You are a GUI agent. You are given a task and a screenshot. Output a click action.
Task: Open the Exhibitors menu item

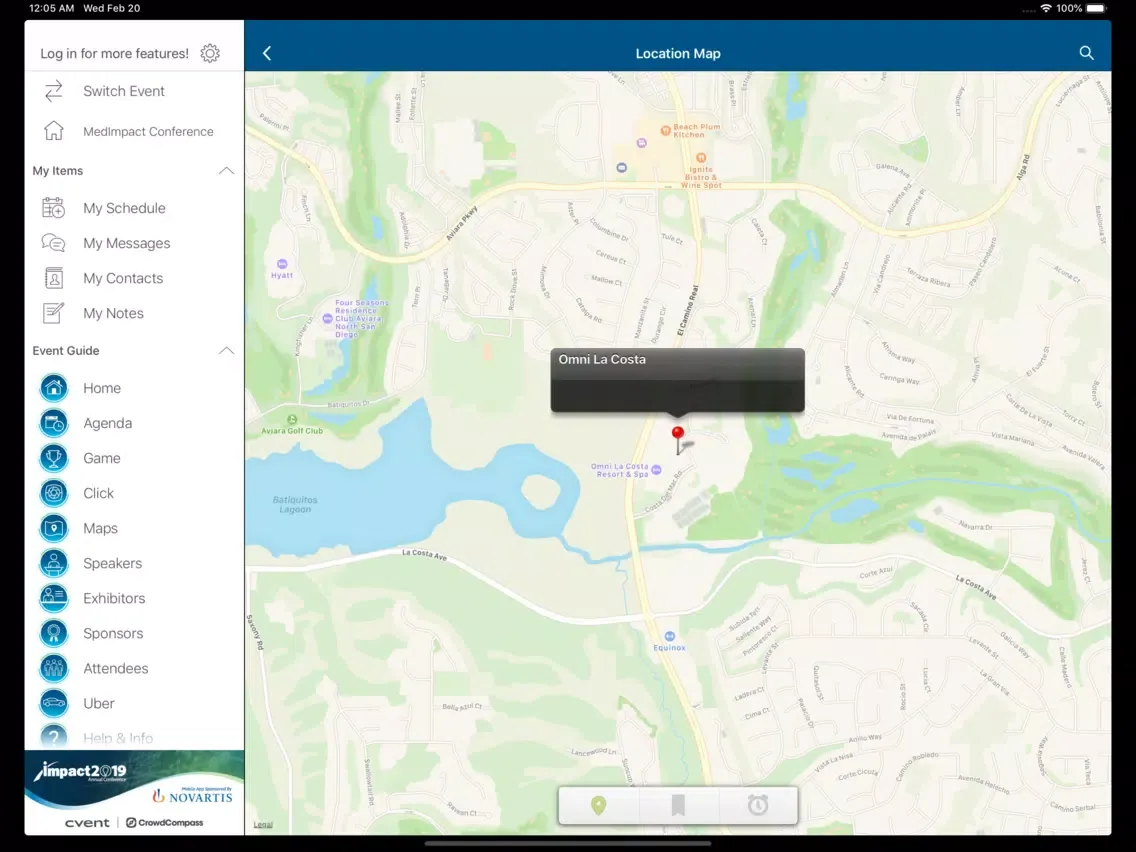[135, 598]
